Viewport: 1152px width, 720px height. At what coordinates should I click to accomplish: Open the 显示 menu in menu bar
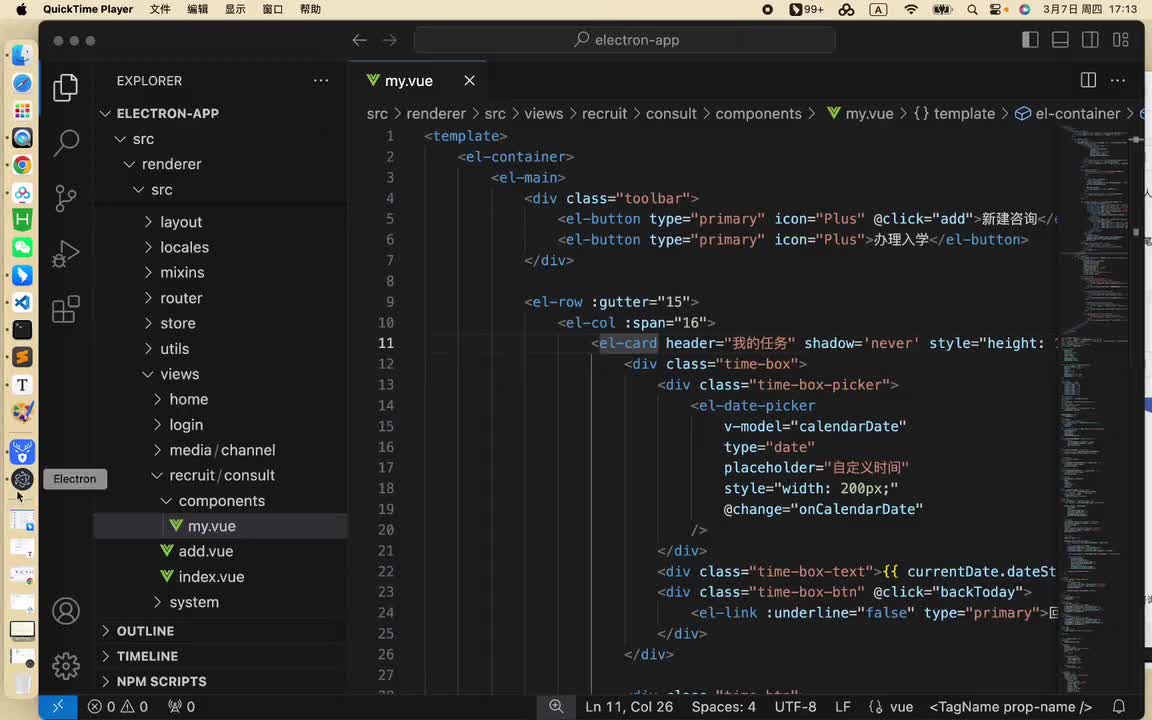pyautogui.click(x=235, y=10)
